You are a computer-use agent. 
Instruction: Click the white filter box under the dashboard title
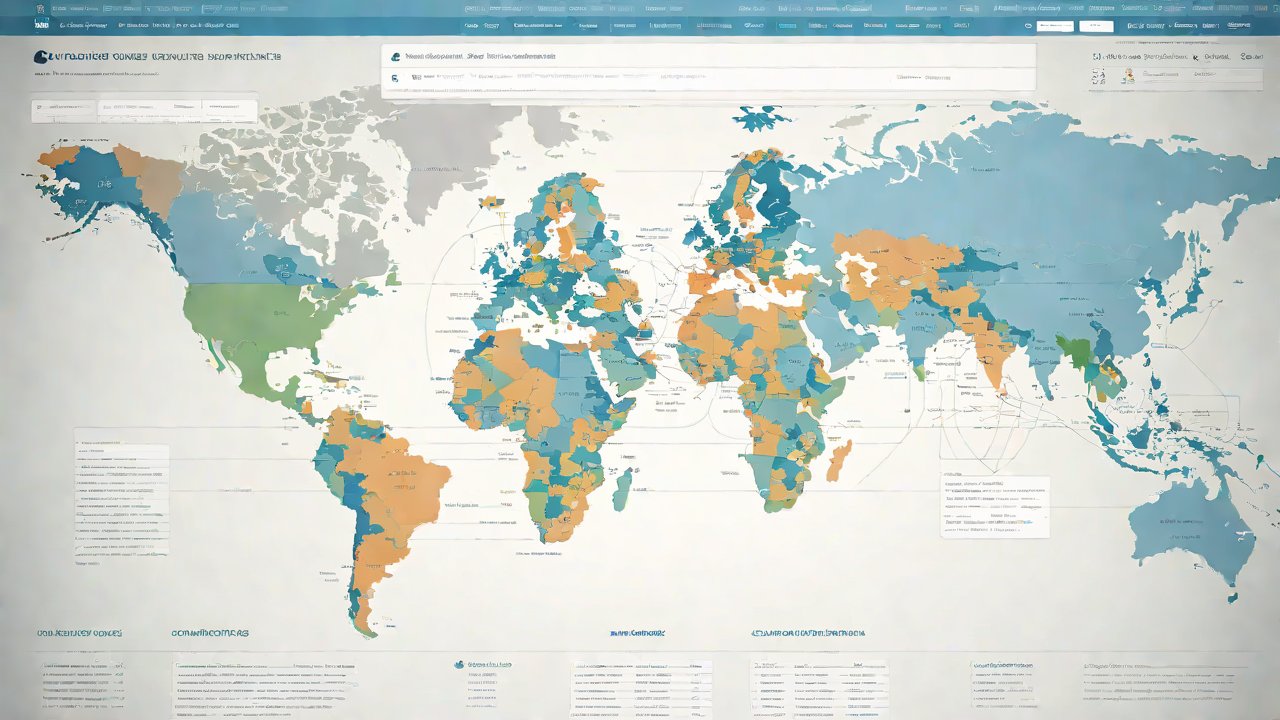(x=143, y=108)
